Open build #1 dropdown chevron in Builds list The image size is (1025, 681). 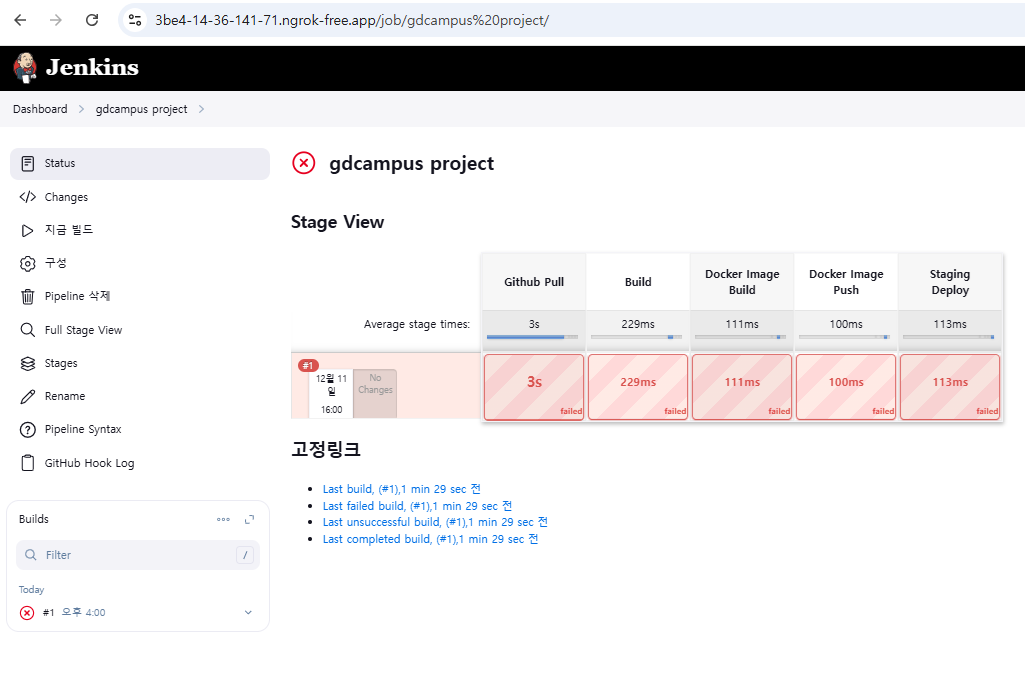click(x=248, y=612)
